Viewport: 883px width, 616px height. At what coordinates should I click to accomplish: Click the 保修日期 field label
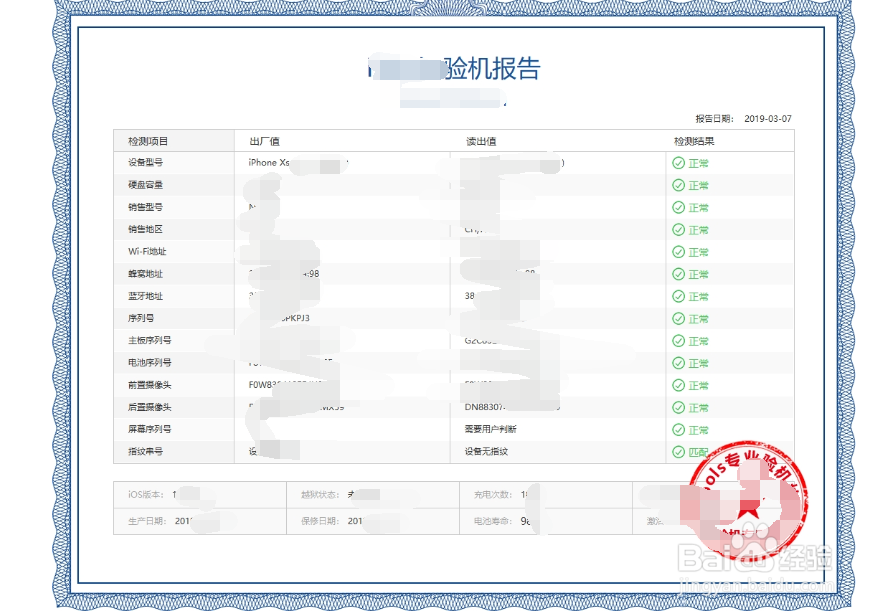tap(320, 521)
